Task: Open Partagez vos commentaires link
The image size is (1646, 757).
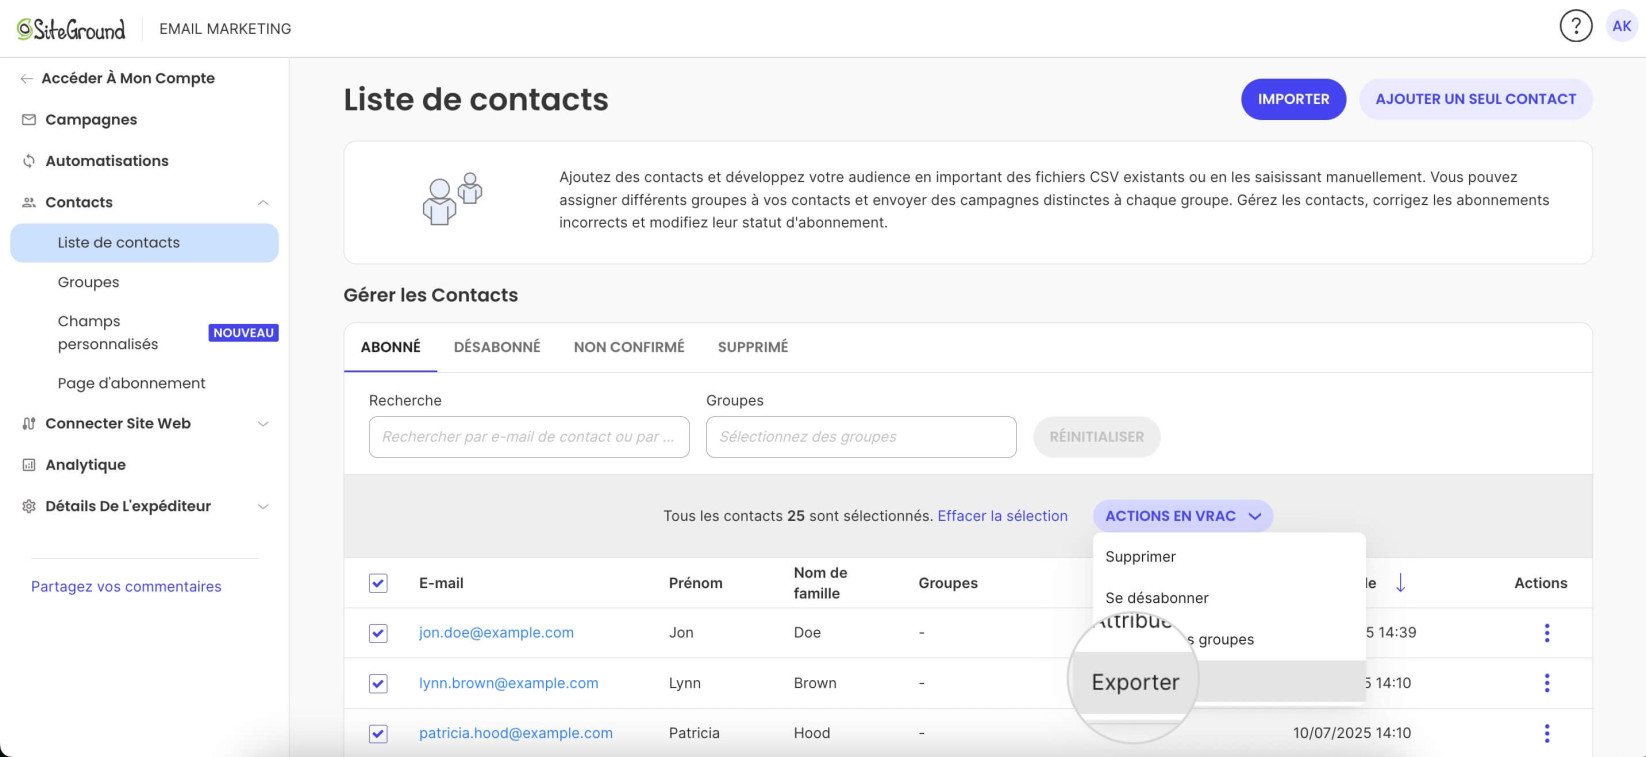Action: (x=126, y=587)
